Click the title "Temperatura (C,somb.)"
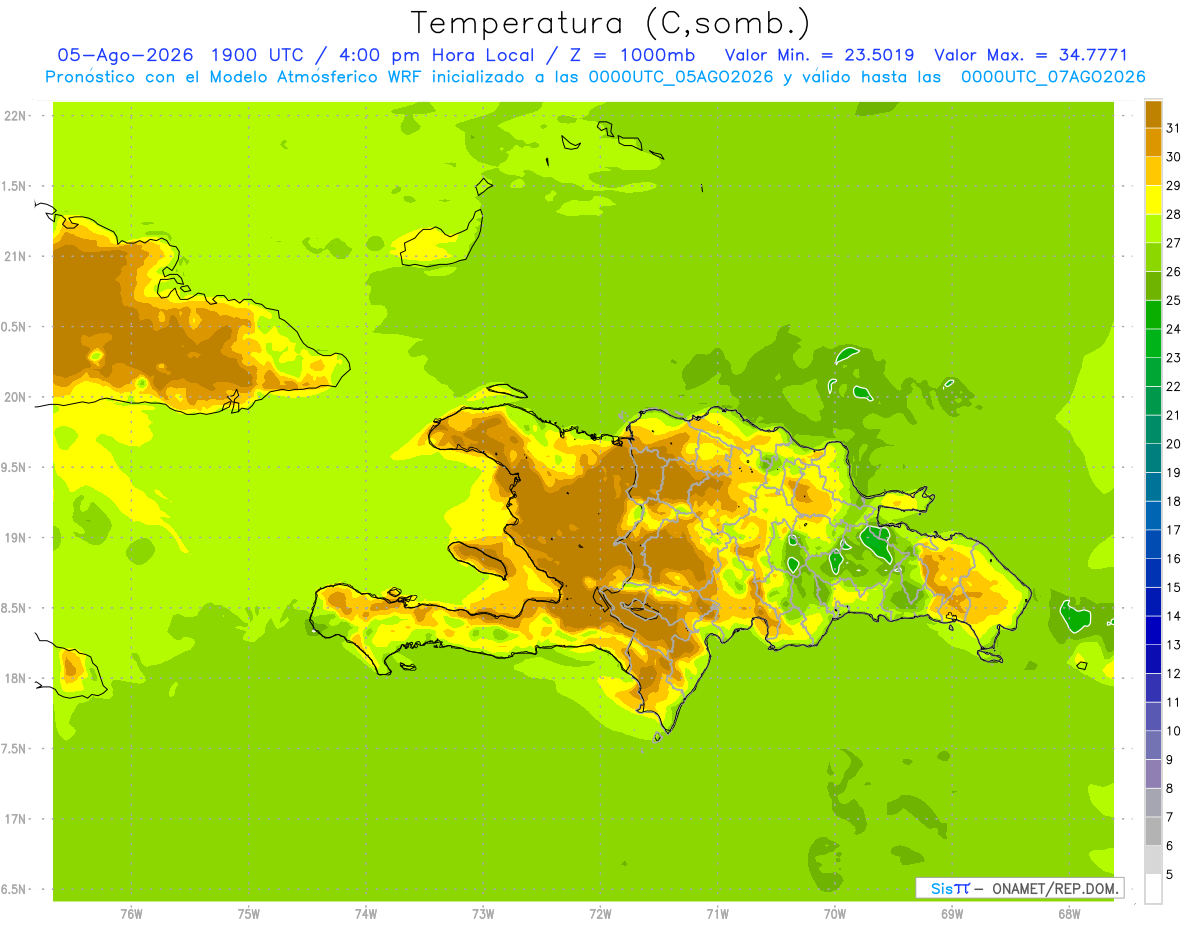 point(611,23)
